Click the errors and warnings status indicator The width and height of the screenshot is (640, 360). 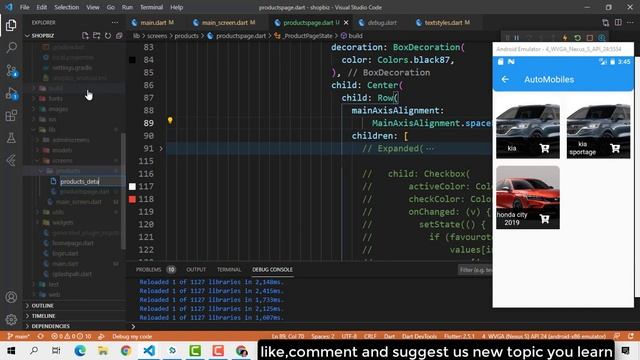pyautogui.click(x=71, y=336)
